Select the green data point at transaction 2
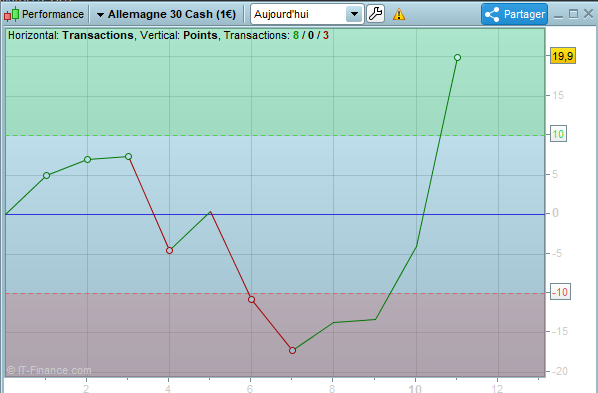This screenshot has height=393, width=598. click(87, 159)
